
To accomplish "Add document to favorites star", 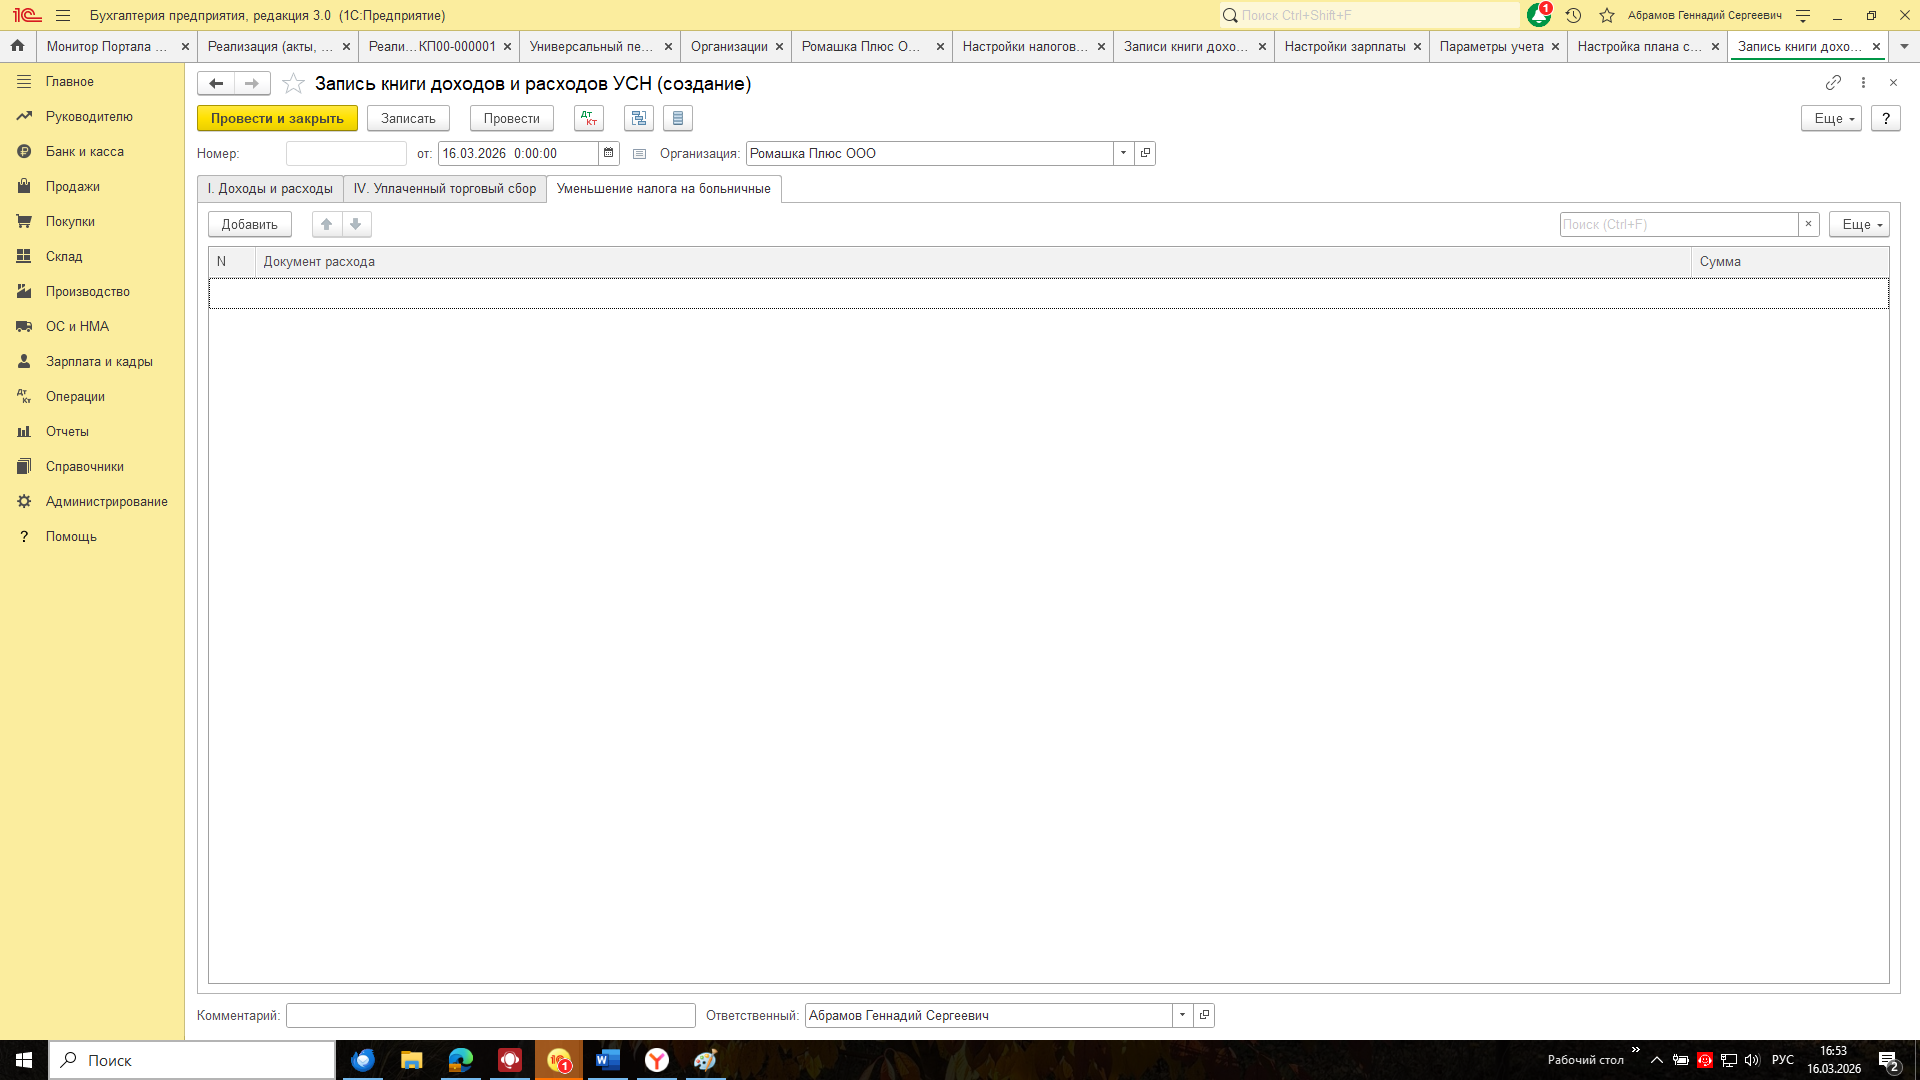I will (293, 84).
